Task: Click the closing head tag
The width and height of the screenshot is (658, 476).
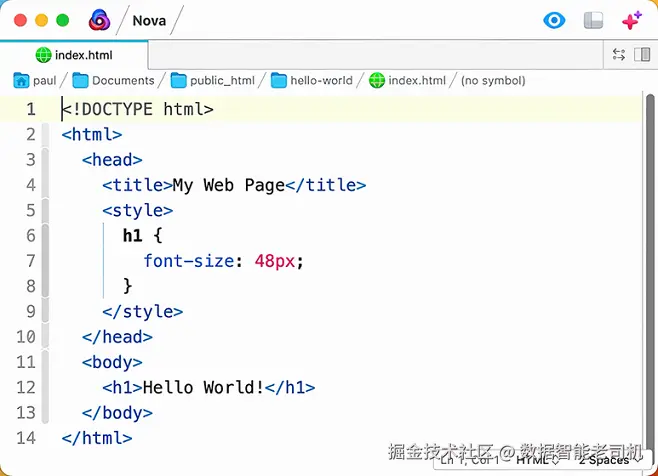Action: tap(117, 337)
